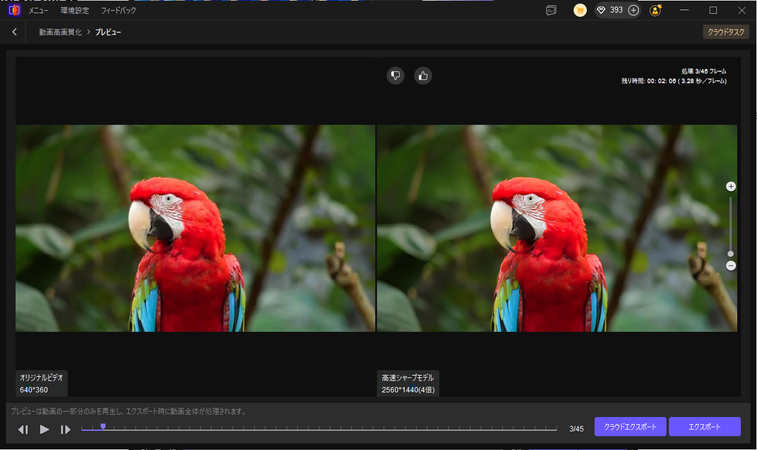
Task: Click the preview timeline progress bar
Action: tap(320, 429)
